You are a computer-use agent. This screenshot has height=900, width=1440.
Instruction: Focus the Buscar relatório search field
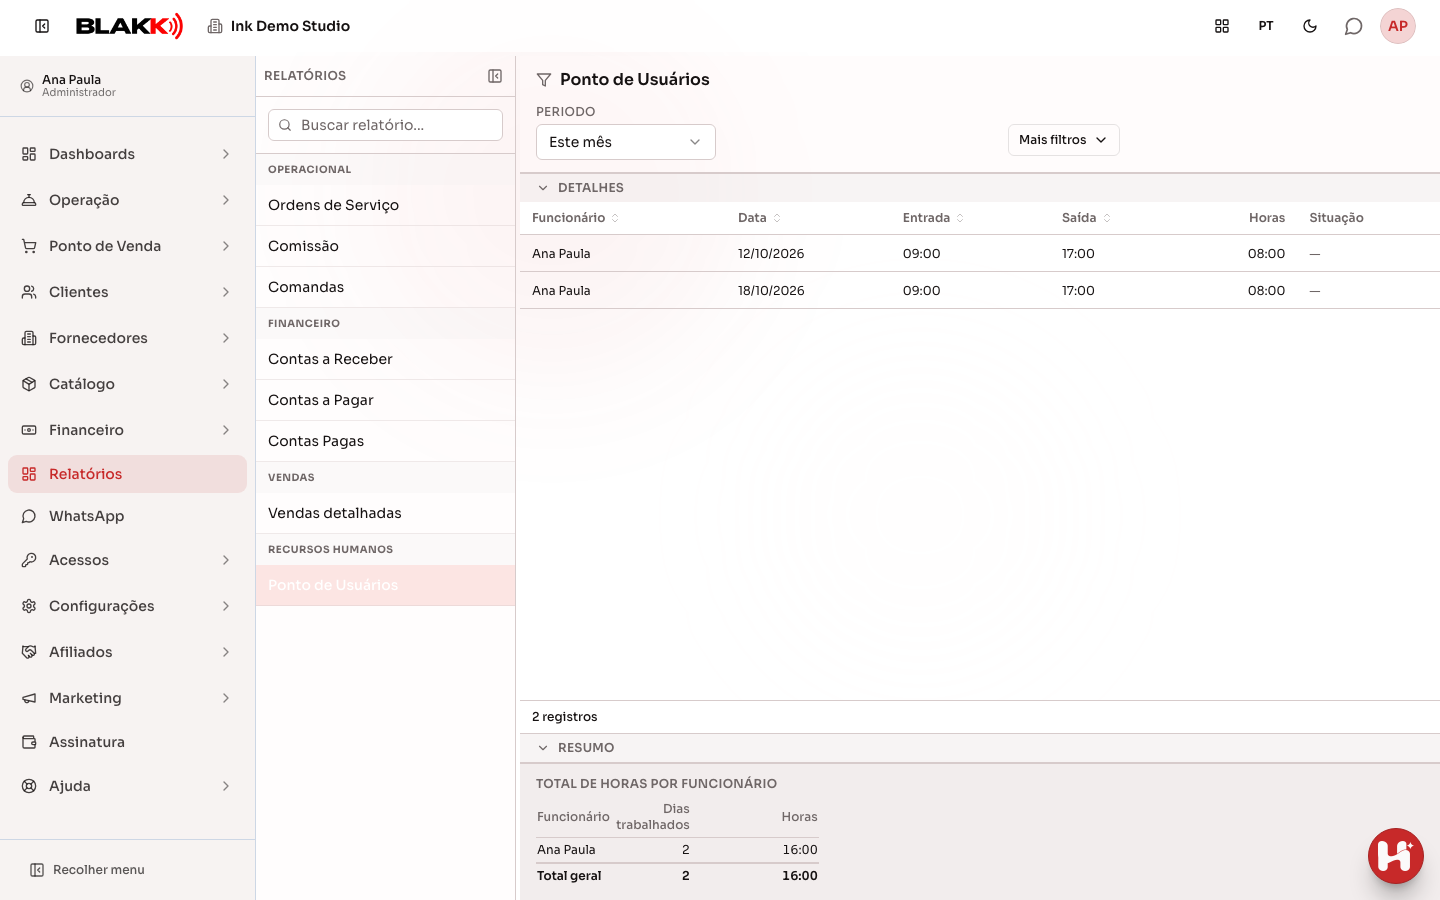(x=385, y=125)
